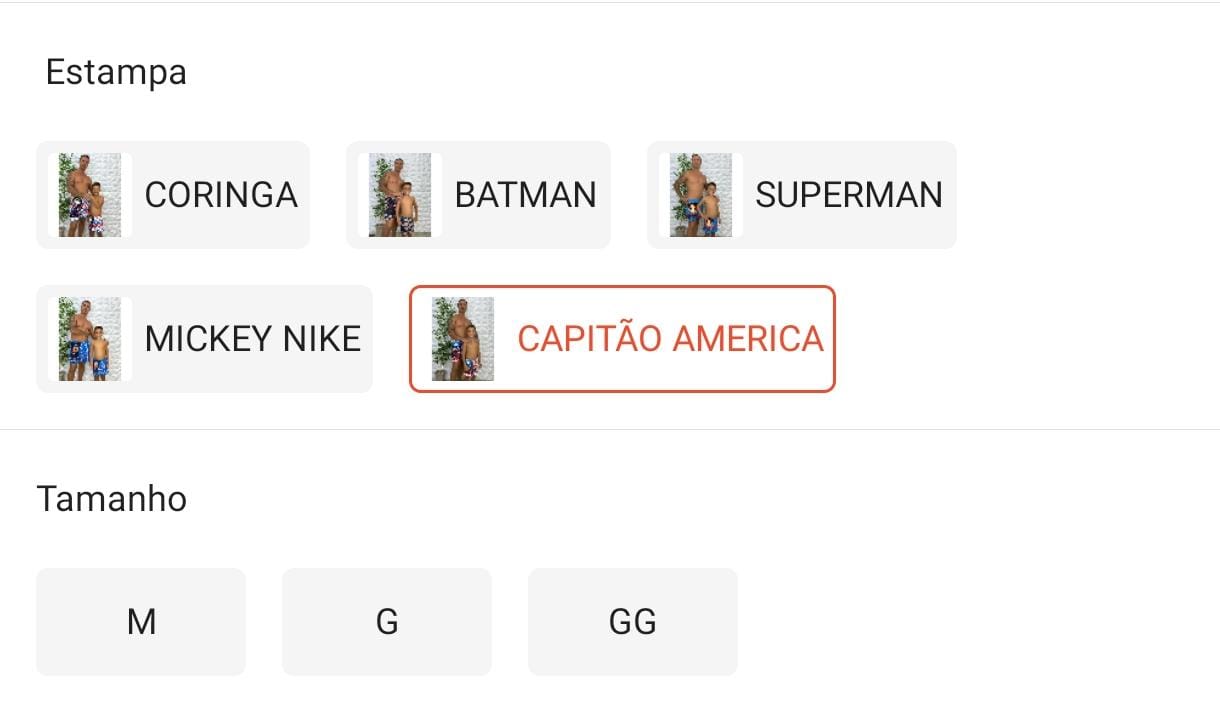
Task: Select the MICKEY NIKE text label
Action: point(252,339)
